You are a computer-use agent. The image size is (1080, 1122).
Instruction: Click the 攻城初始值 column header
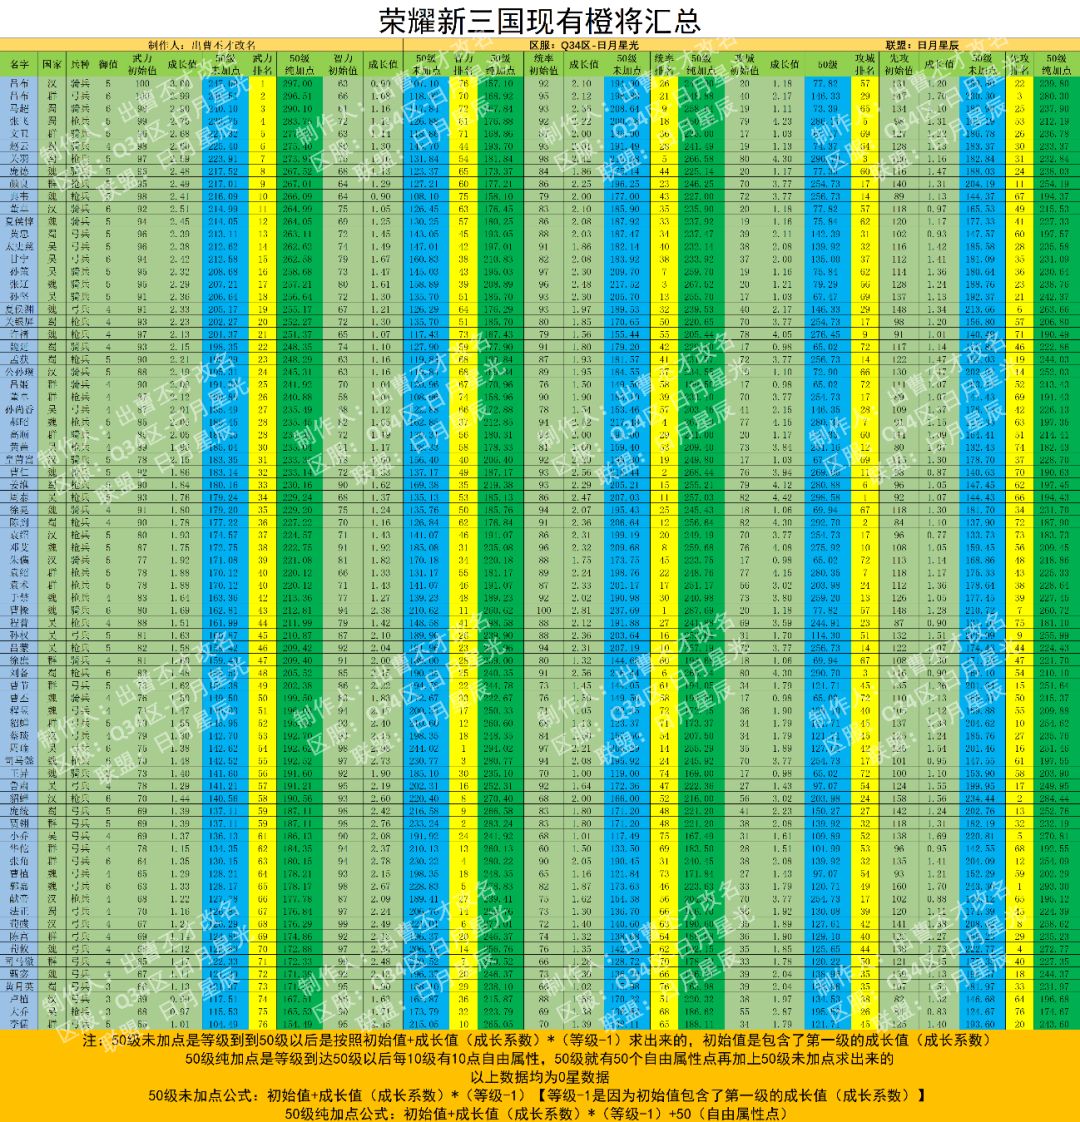[744, 64]
